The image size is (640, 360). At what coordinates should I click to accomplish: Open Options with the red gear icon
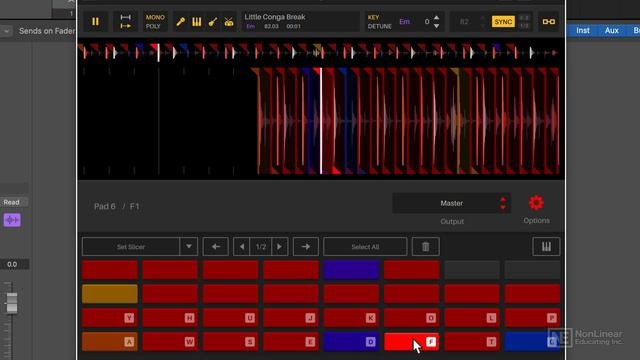tap(536, 203)
